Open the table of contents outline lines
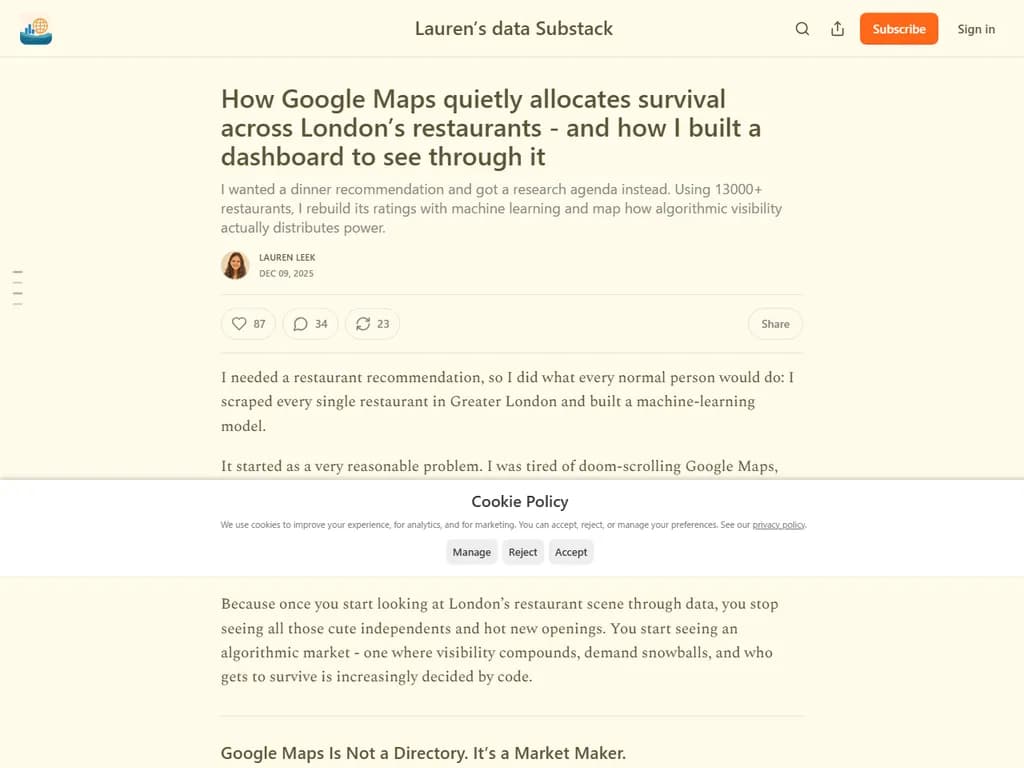1024x768 pixels. 17,287
